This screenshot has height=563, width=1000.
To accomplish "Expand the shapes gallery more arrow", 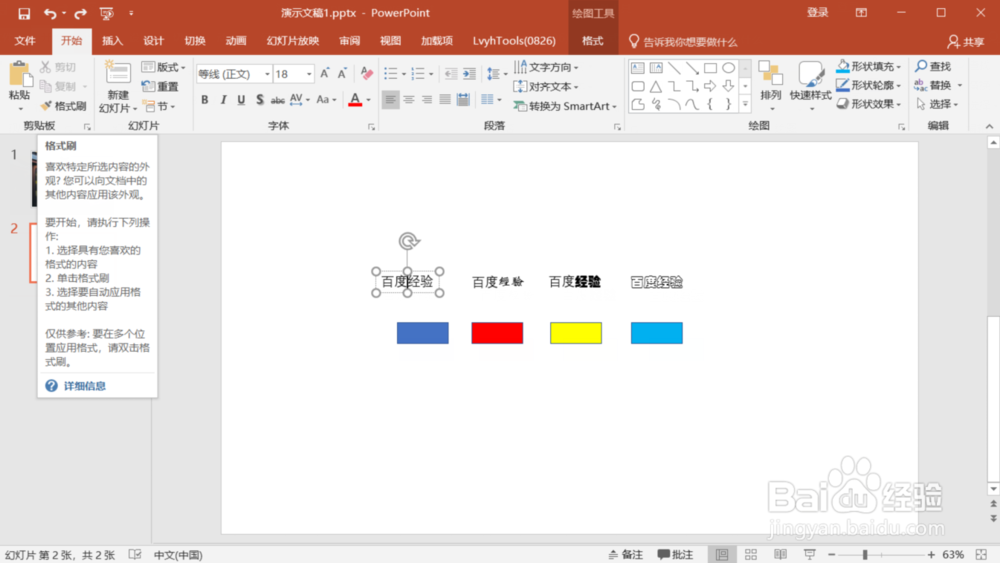I will tap(745, 104).
